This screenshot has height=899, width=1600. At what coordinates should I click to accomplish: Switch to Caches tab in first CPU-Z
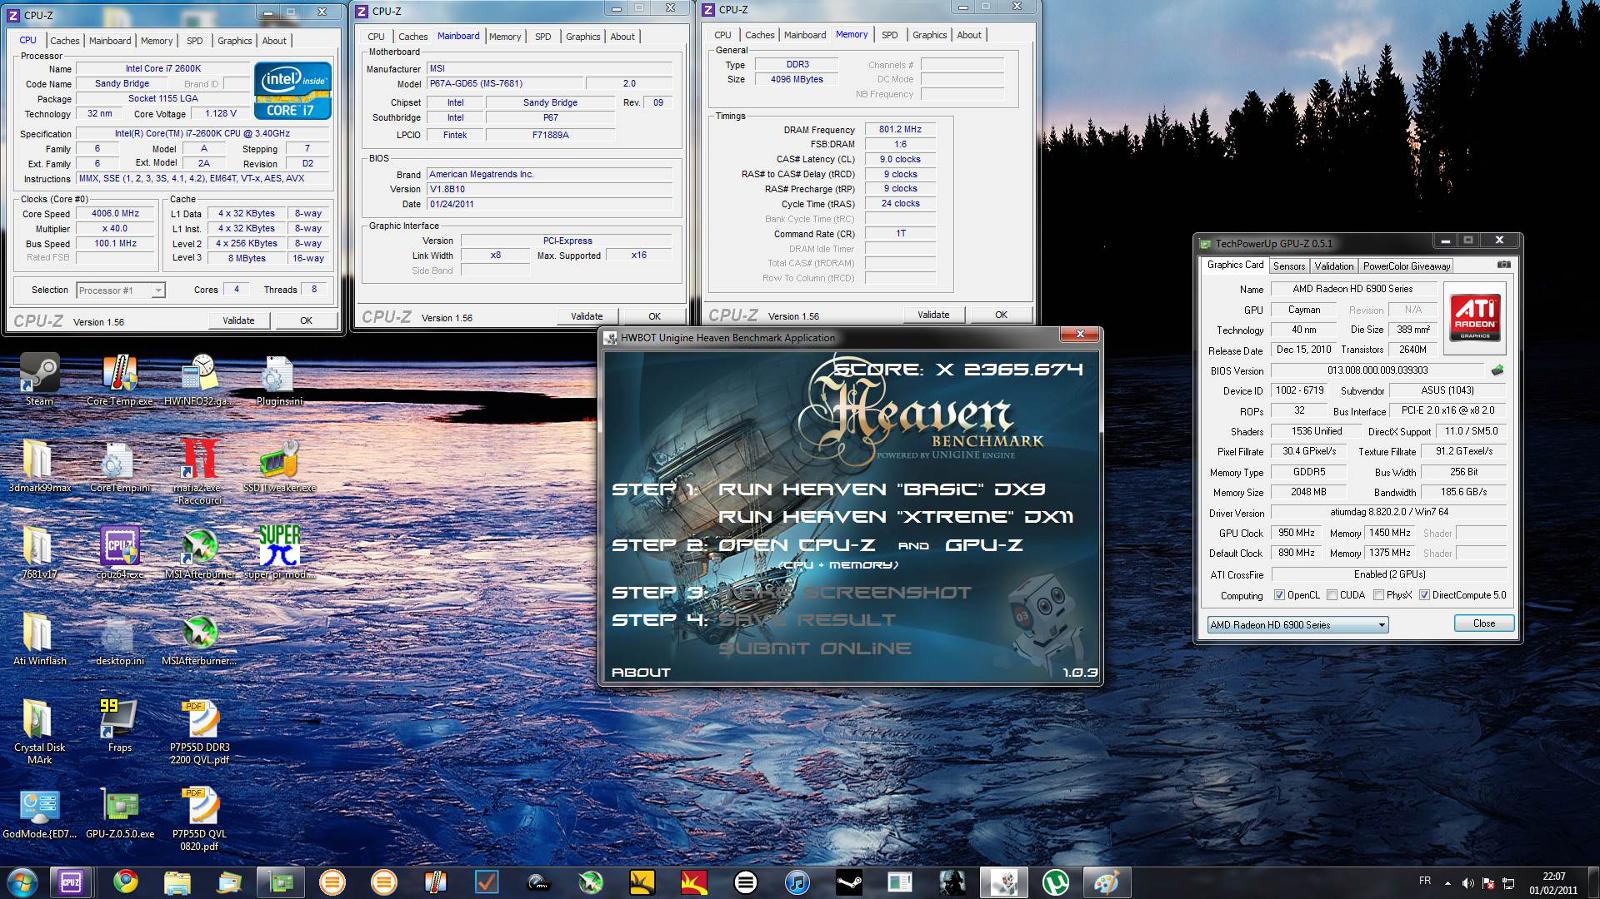tap(65, 41)
